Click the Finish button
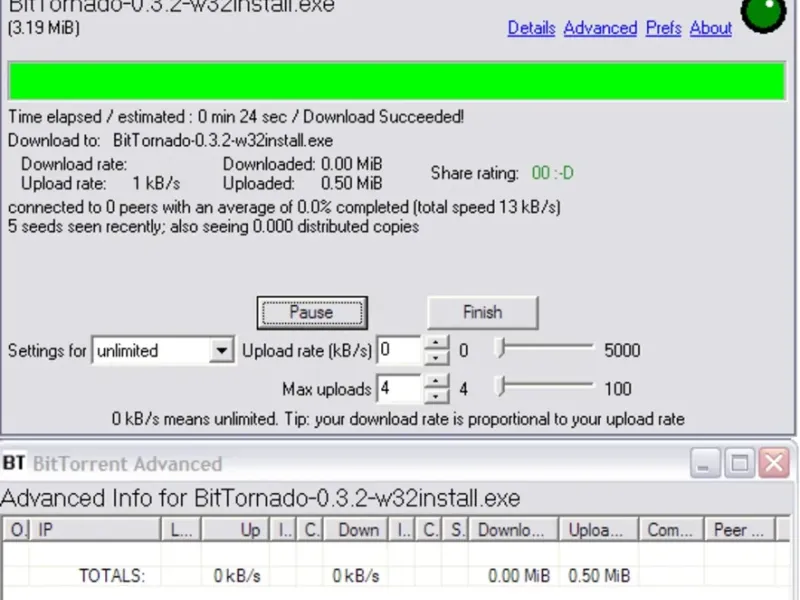 pyautogui.click(x=483, y=312)
